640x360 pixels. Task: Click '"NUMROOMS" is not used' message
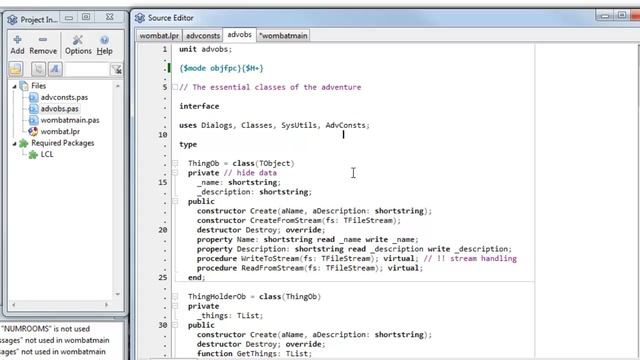[45, 329]
